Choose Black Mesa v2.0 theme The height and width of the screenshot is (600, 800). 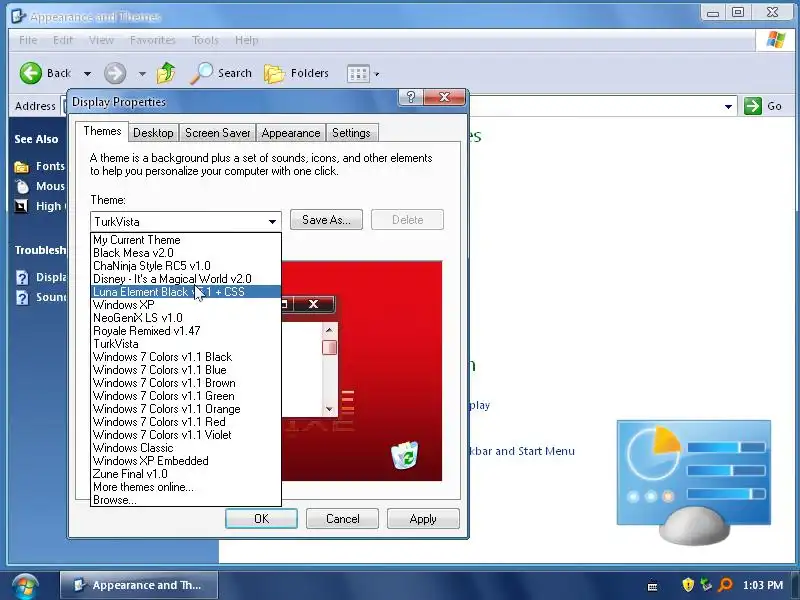click(186, 253)
